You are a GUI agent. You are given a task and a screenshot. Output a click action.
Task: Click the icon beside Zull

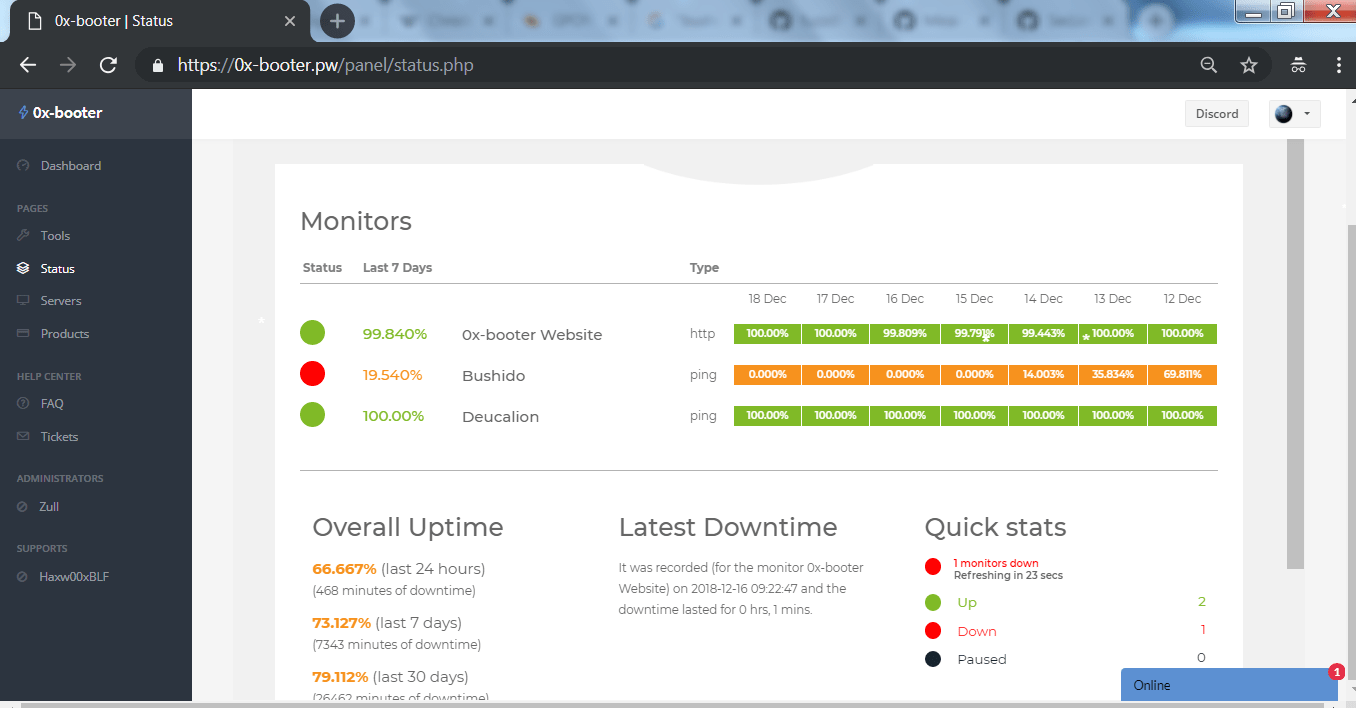coord(23,507)
